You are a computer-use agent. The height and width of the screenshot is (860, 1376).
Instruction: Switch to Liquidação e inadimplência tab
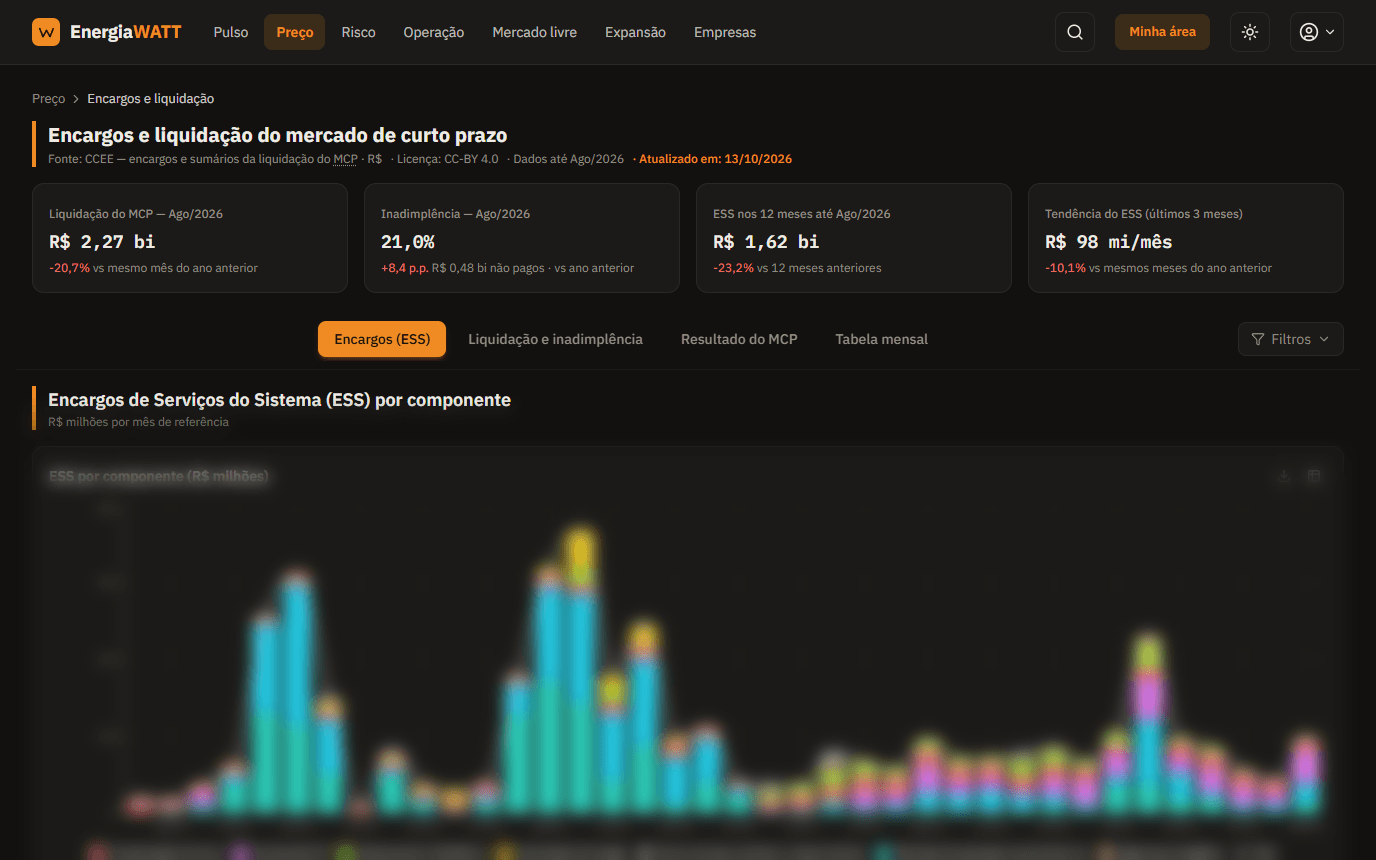(555, 339)
